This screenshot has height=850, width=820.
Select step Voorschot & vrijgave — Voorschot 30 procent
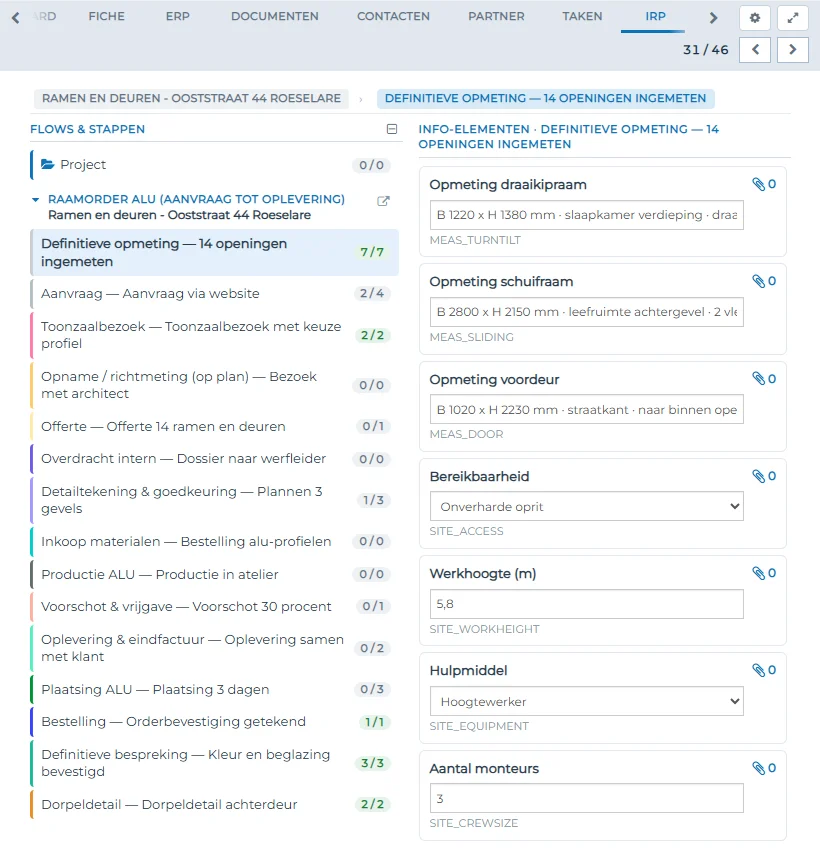coord(214,607)
